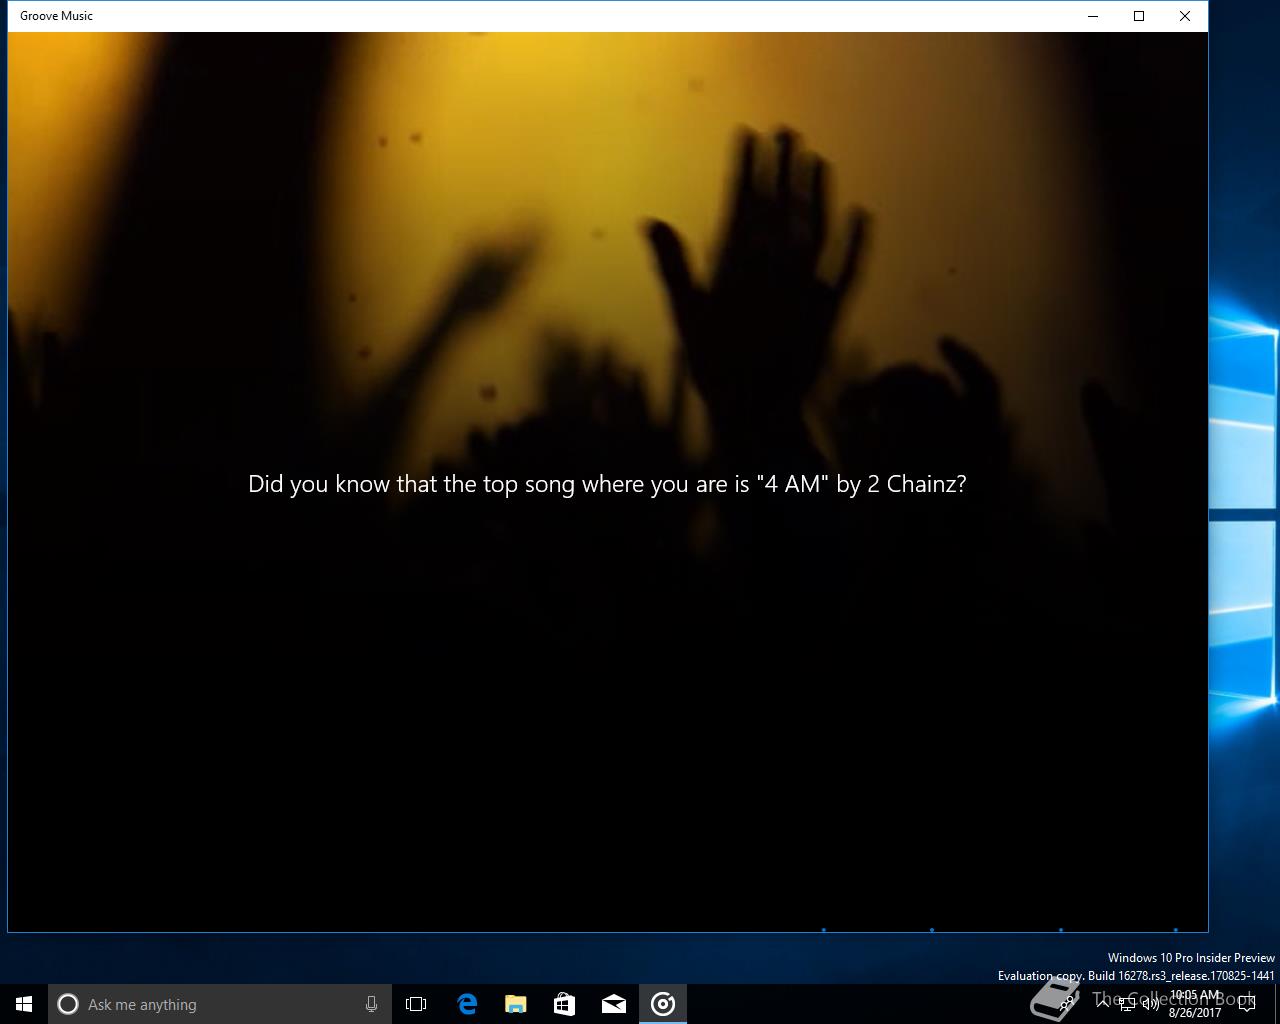
Task: Select the Groove Music taskbar icon
Action: click(663, 1004)
